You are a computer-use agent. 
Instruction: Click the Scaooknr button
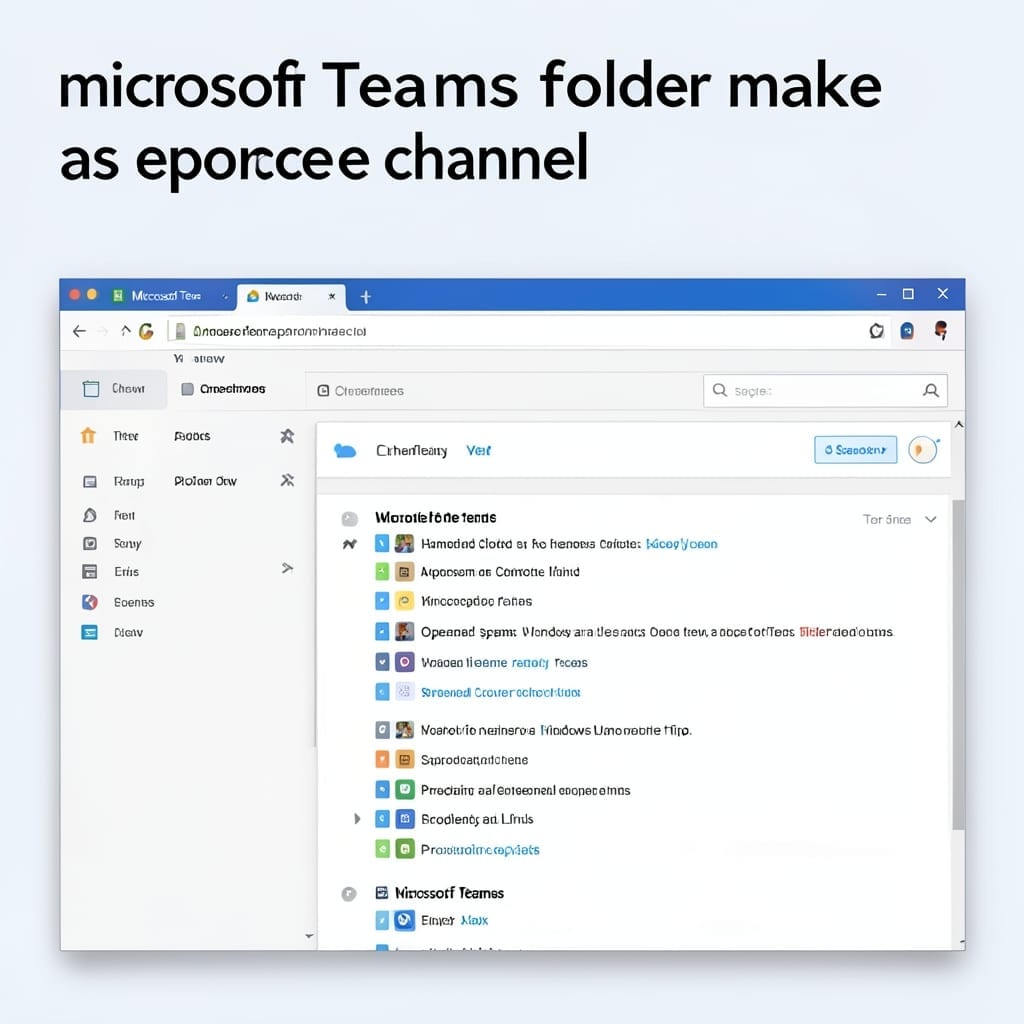(x=856, y=450)
